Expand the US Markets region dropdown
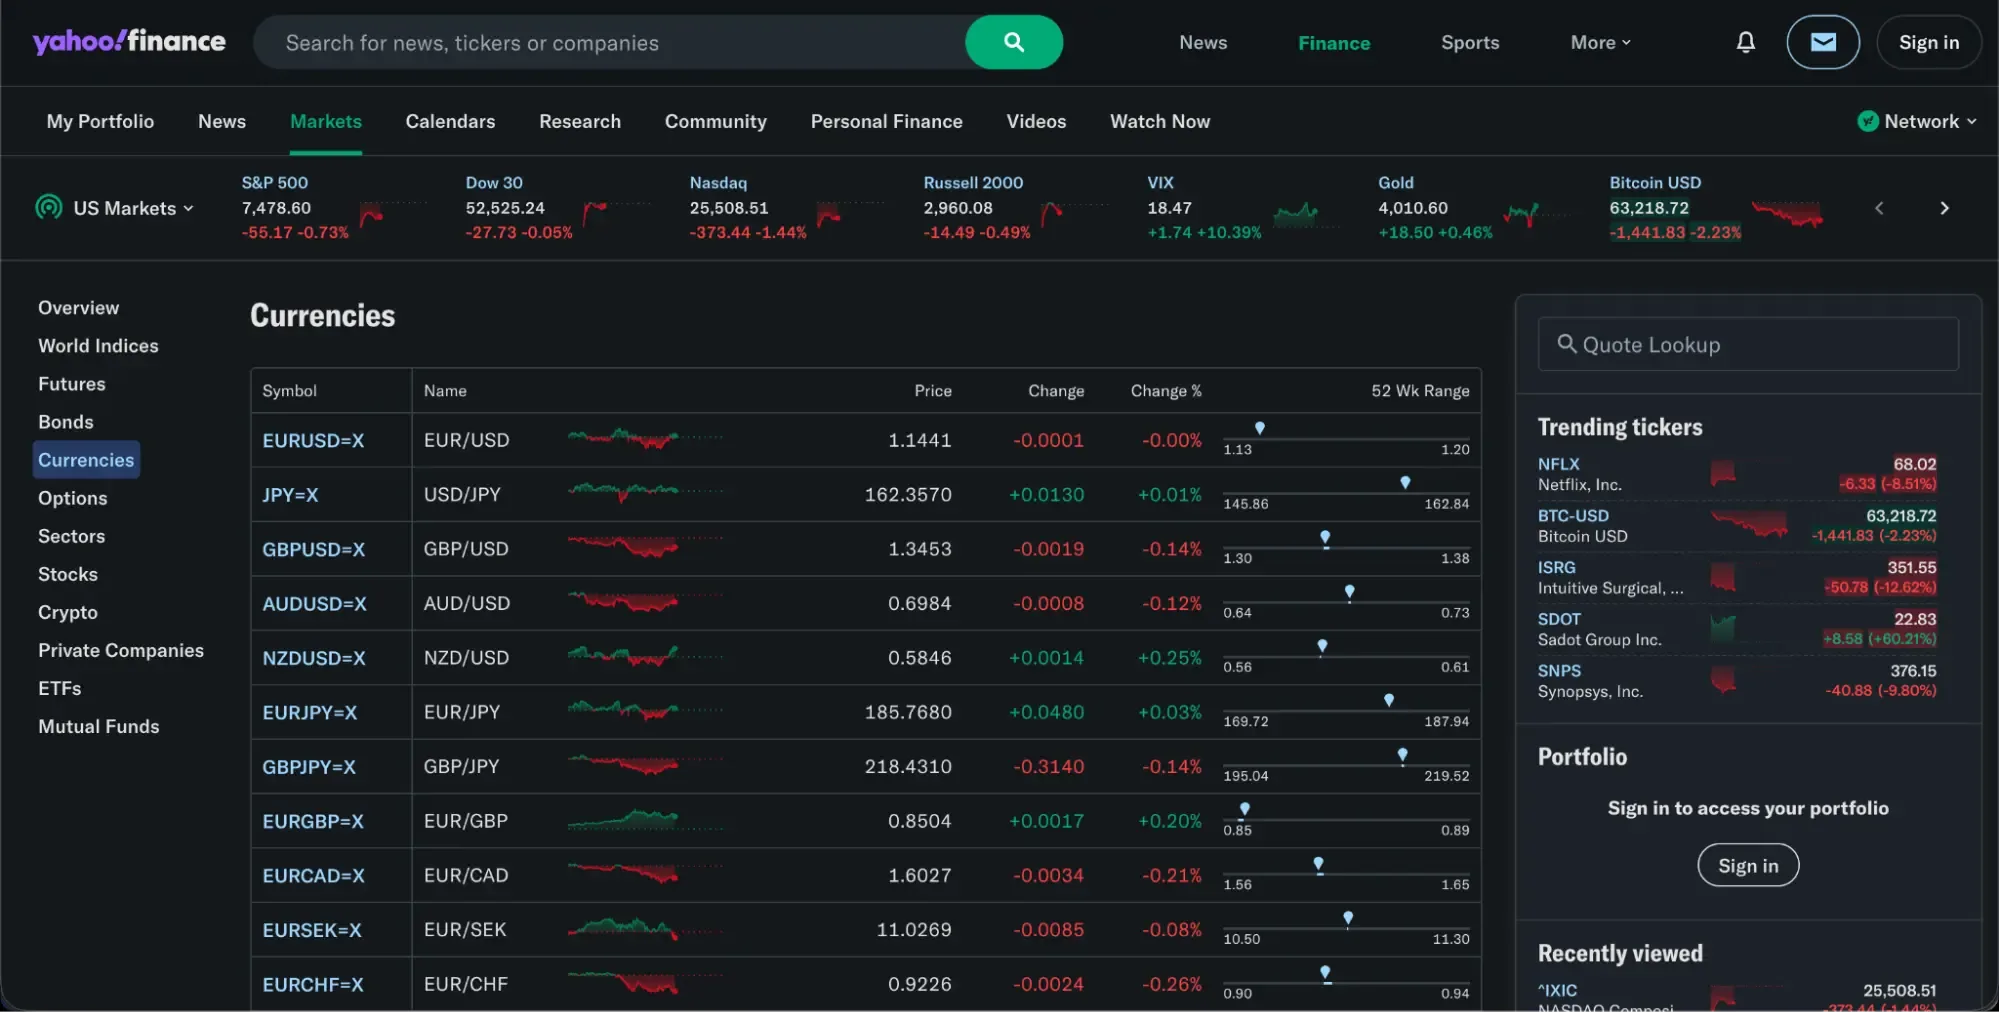The image size is (1999, 1013). [115, 208]
